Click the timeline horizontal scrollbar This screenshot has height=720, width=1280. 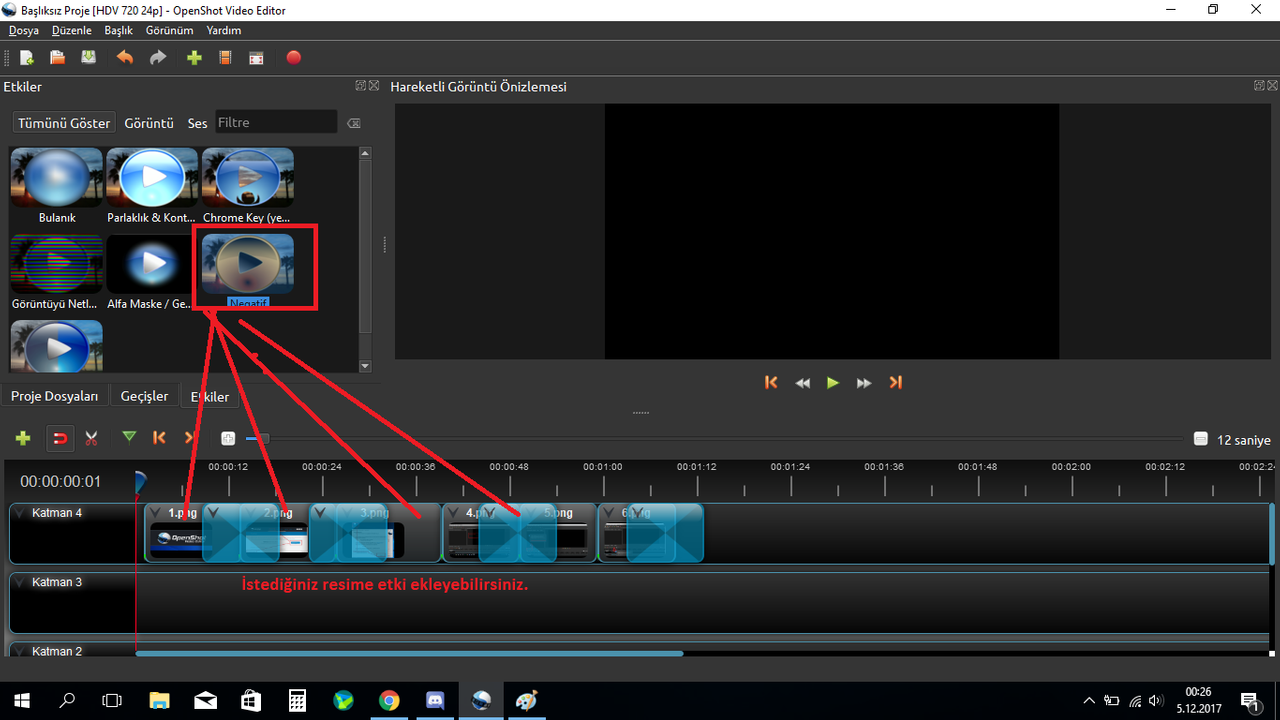[x=409, y=654]
